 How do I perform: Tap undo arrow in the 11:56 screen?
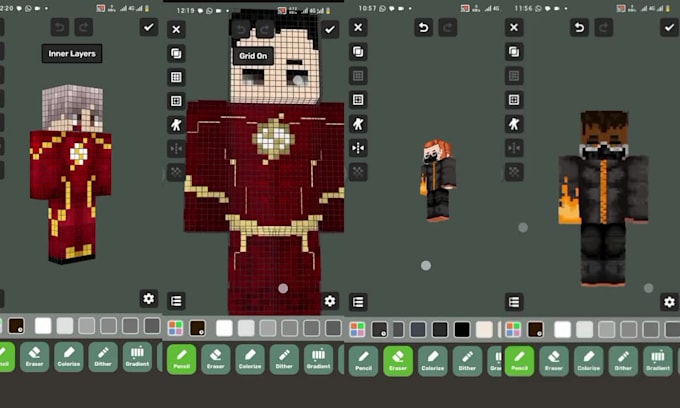579,28
